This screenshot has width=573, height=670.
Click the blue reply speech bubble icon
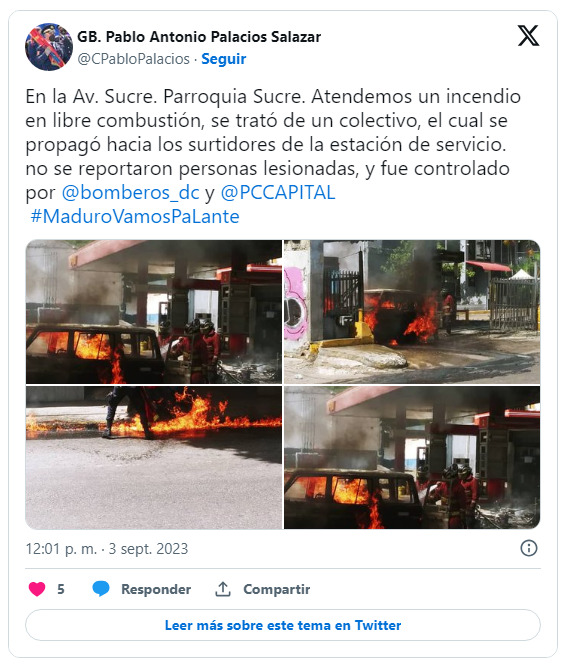[101, 589]
